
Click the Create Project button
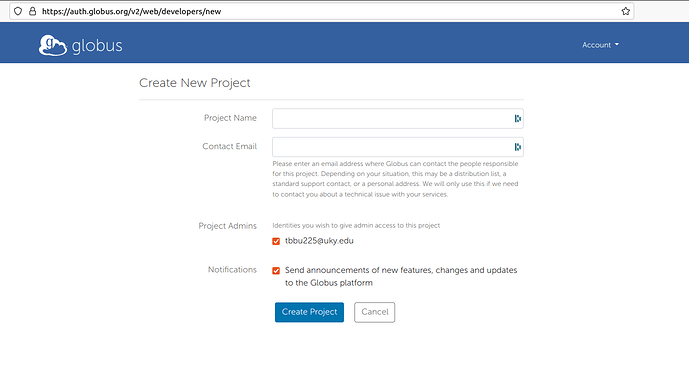click(309, 312)
